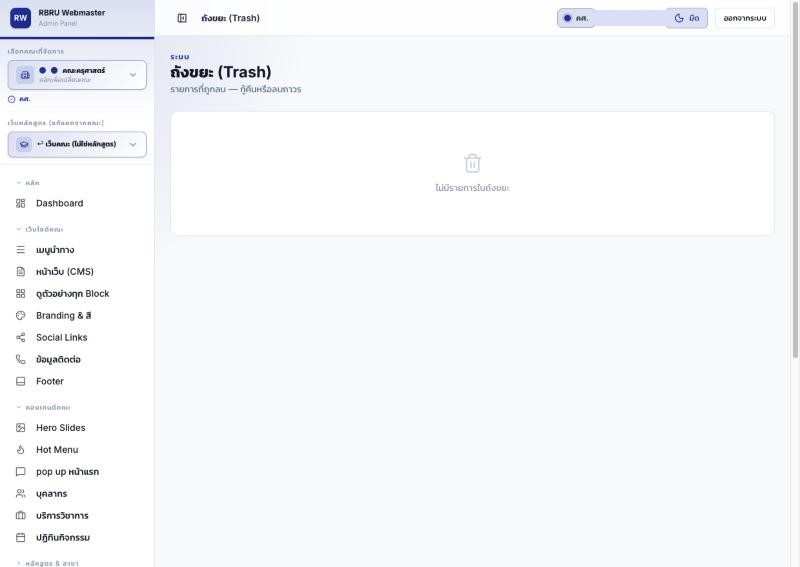Open บริการวิชาการ page

click(x=77, y=515)
